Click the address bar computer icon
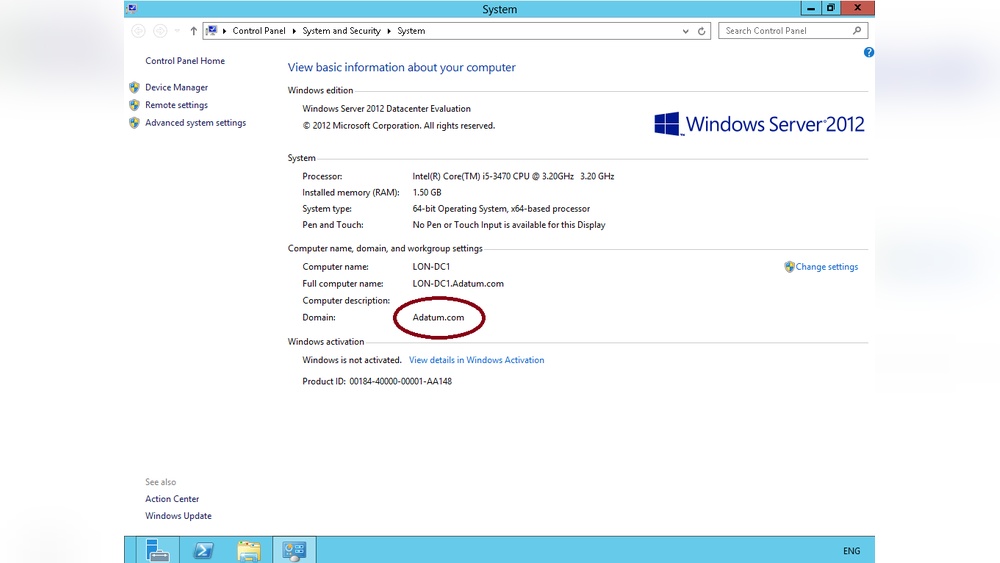The height and width of the screenshot is (563, 1000). coord(212,31)
